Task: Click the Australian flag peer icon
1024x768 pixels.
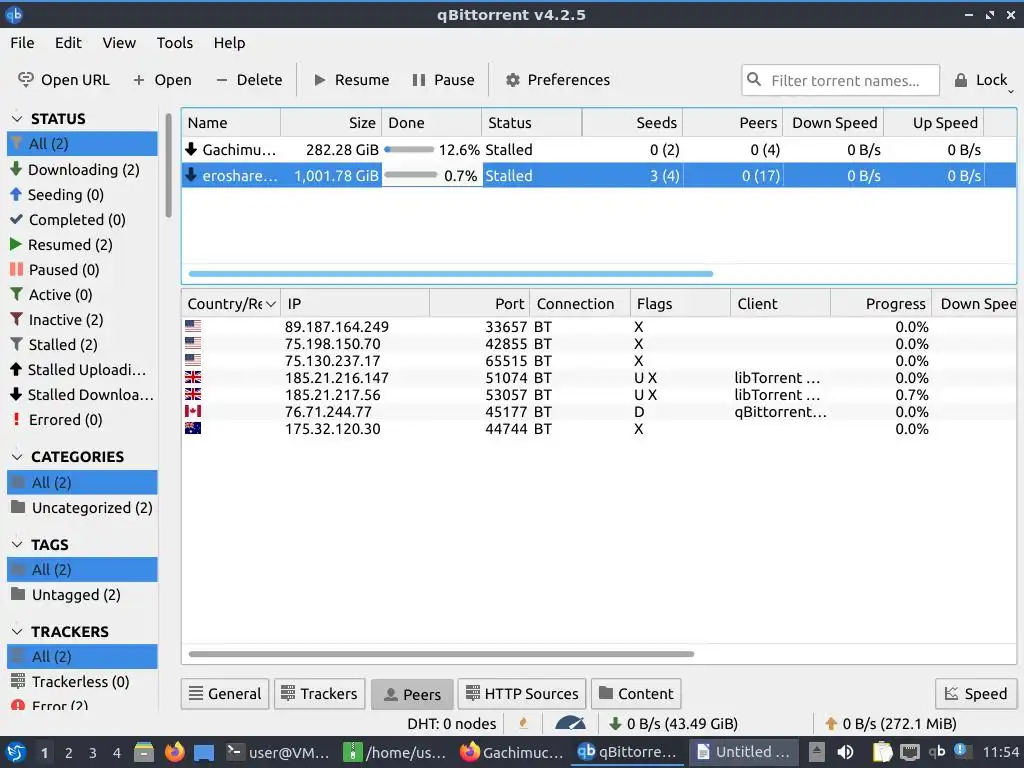Action: 193,428
